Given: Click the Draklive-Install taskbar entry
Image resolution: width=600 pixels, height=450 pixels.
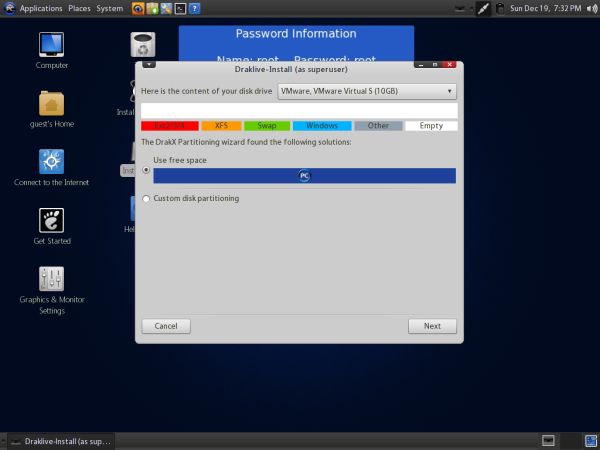Looking at the screenshot, I should (61, 441).
